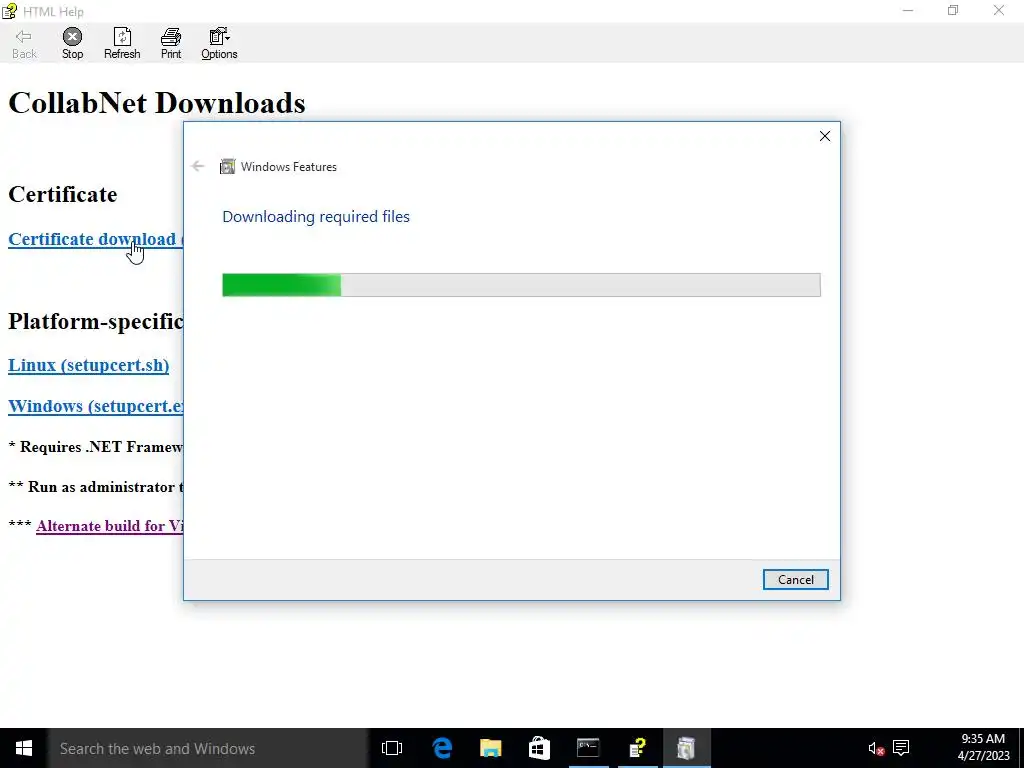The image size is (1024, 768).
Task: Click the HTML Help window title icon
Action: click(9, 11)
